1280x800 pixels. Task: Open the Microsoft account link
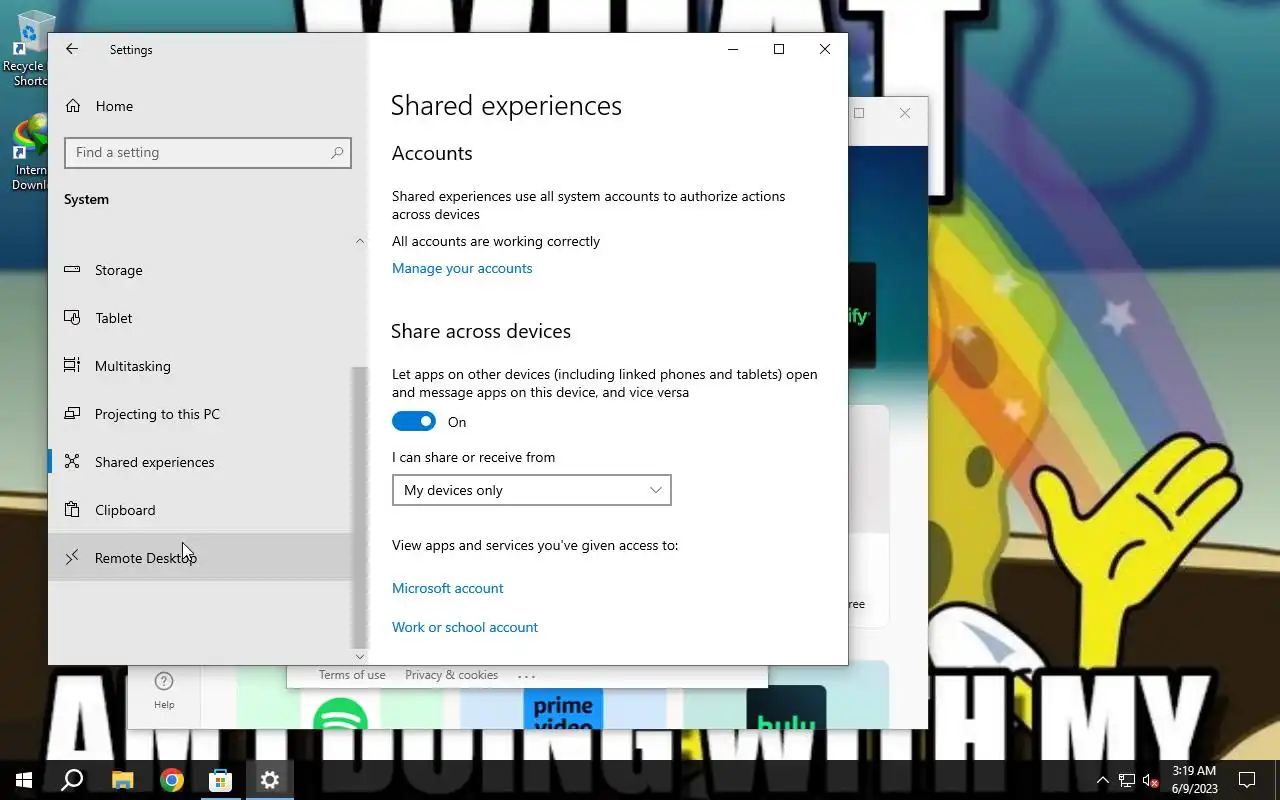pos(447,588)
